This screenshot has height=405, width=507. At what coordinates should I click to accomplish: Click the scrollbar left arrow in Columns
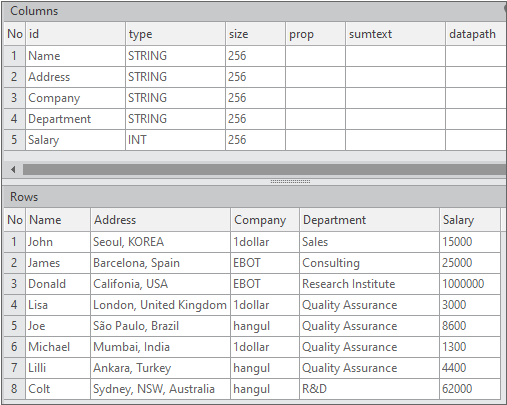[13, 170]
